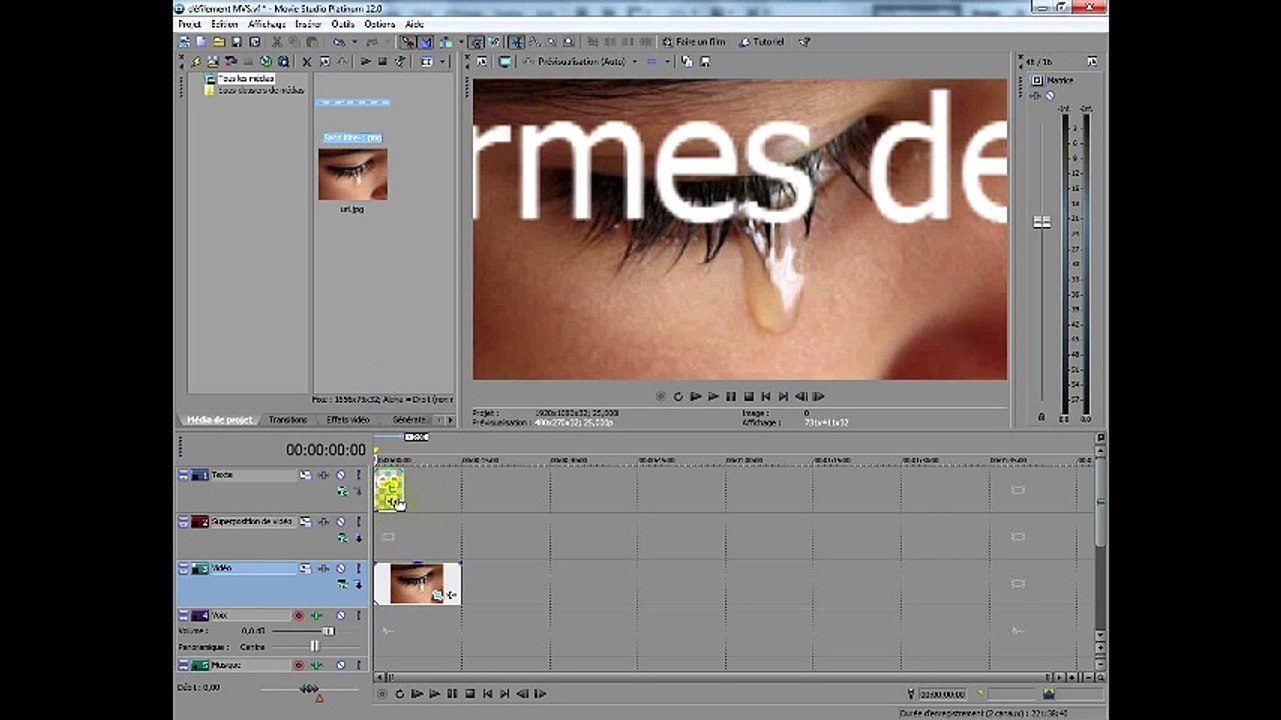The height and width of the screenshot is (720, 1281).
Task: Click Play From Start under the timeline
Action: (x=417, y=694)
